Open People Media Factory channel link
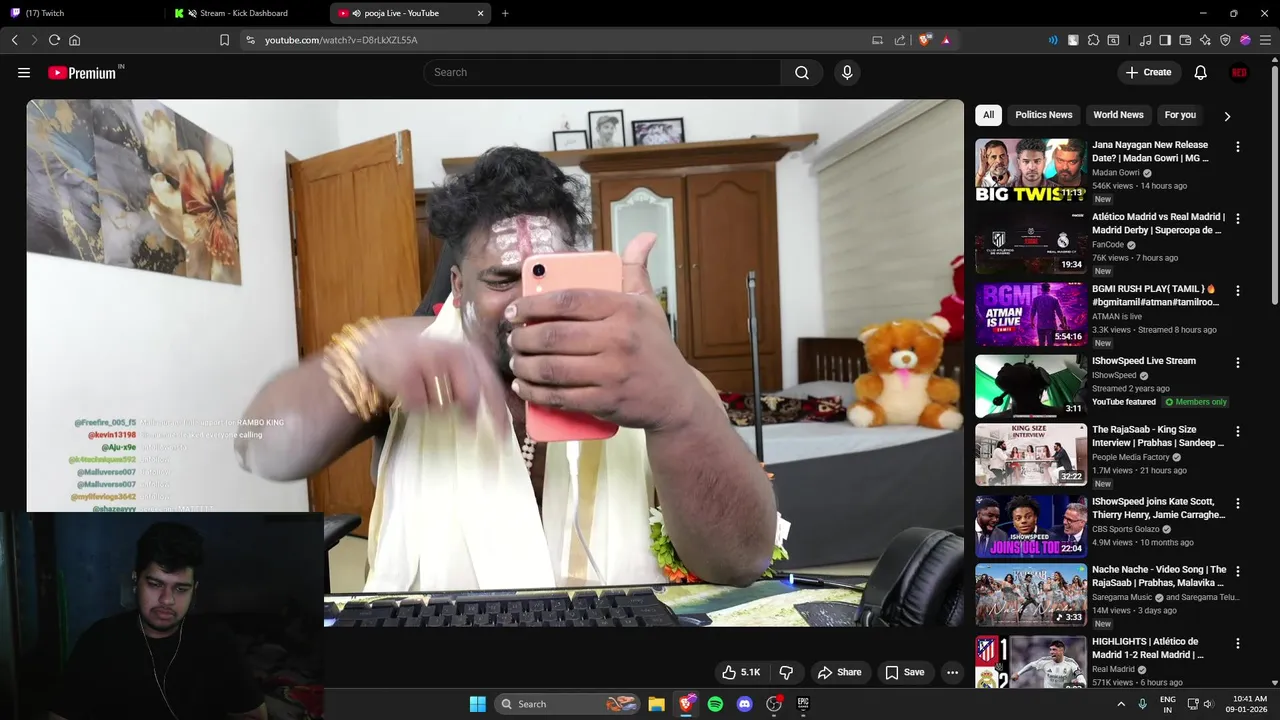This screenshot has height=720, width=1280. tap(1131, 457)
